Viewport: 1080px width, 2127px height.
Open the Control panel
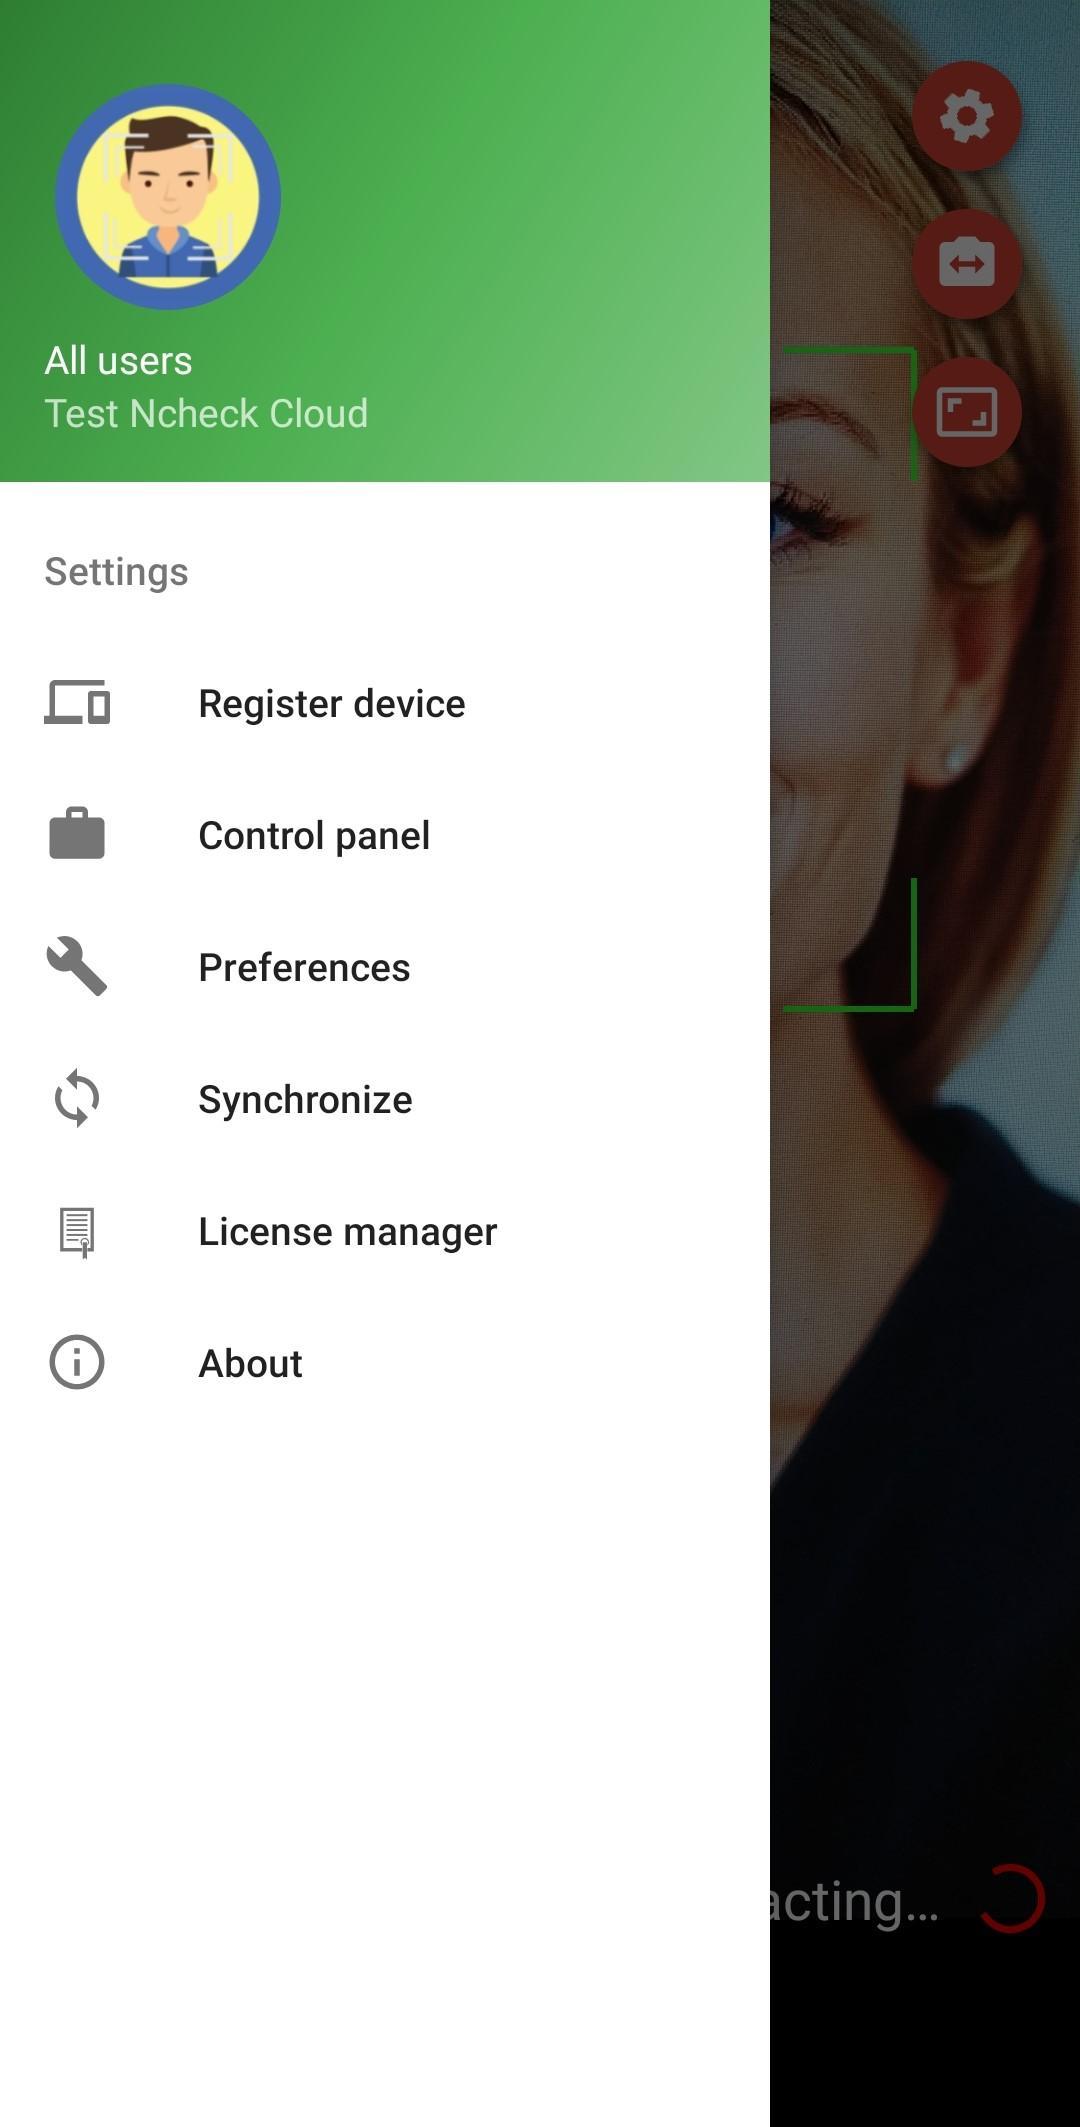point(385,835)
